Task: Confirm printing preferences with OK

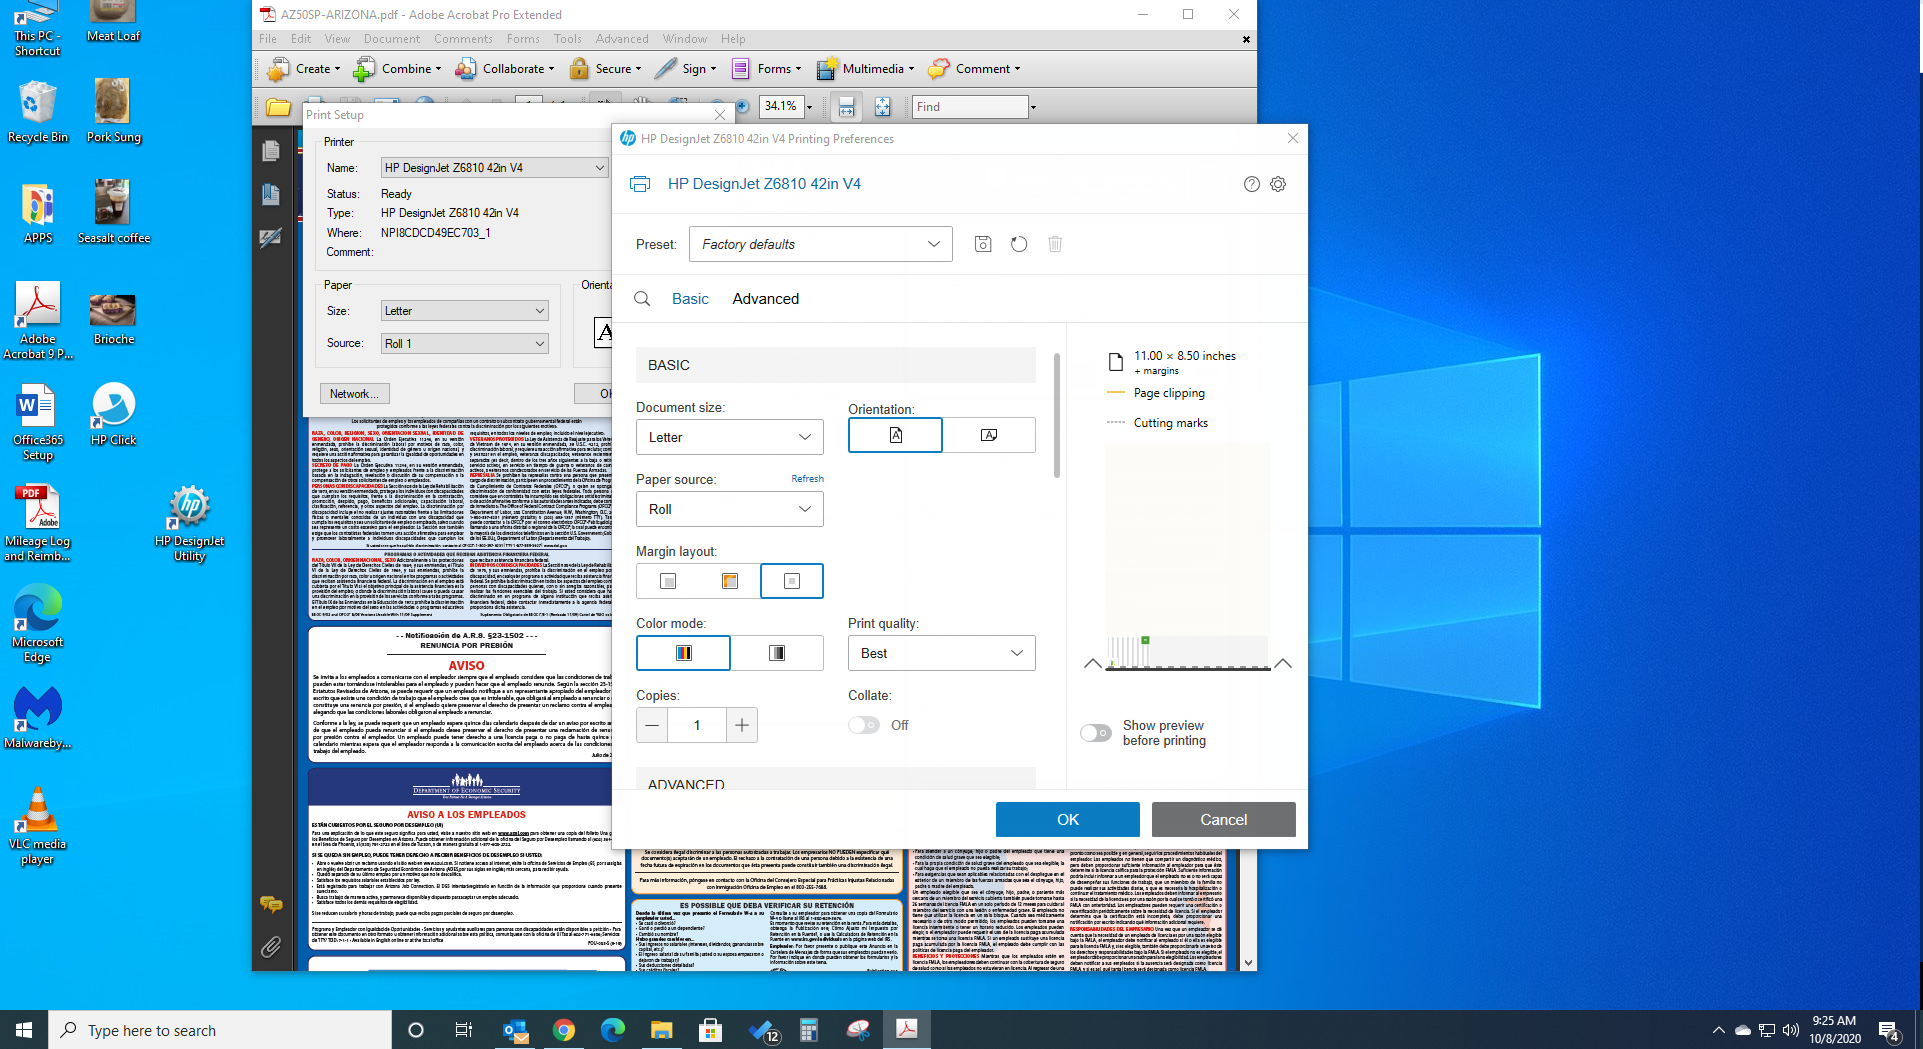Action: (x=1068, y=819)
